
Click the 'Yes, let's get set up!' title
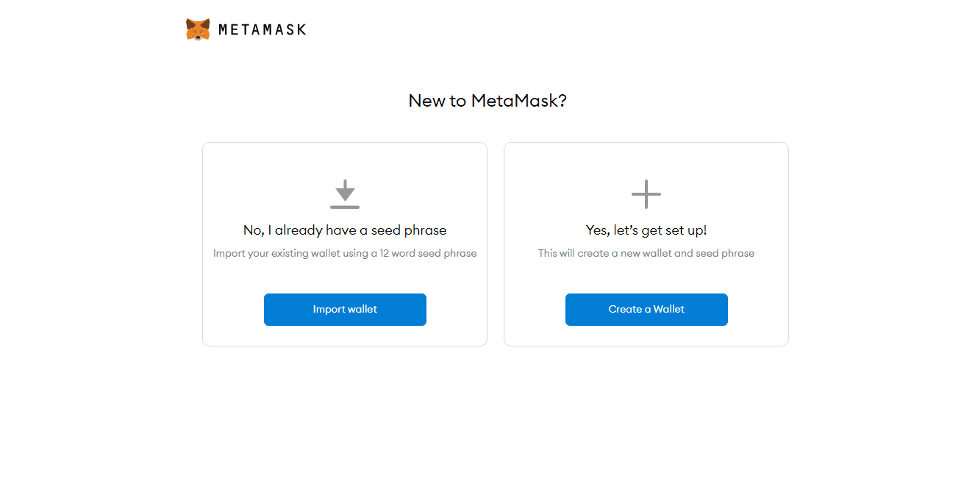click(646, 230)
